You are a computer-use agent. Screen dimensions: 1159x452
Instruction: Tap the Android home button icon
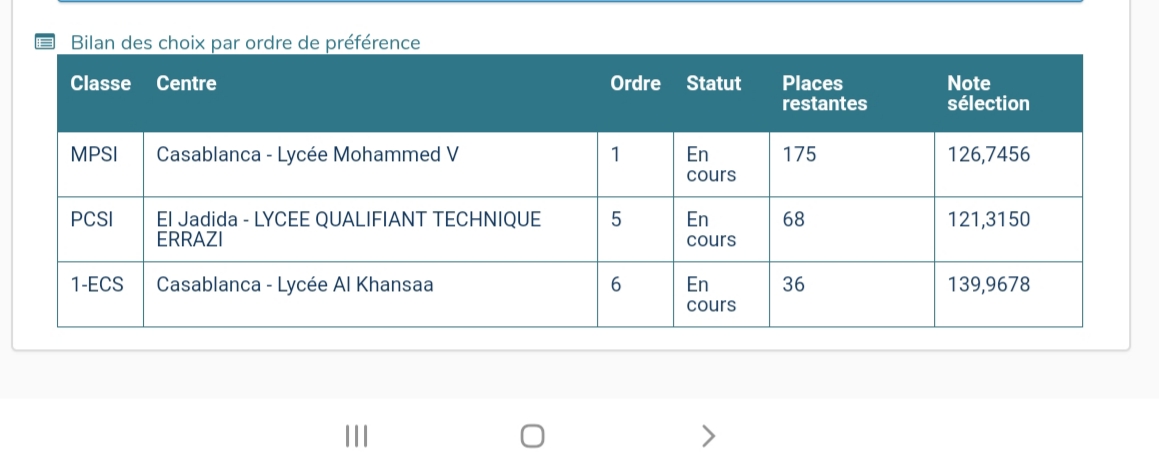click(x=532, y=436)
